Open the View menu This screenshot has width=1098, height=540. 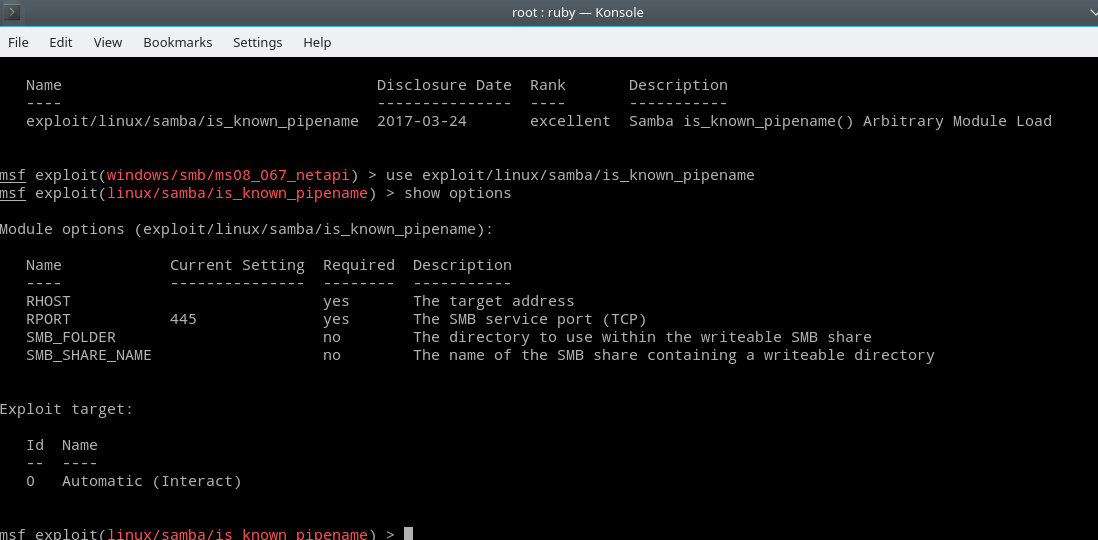coord(108,43)
